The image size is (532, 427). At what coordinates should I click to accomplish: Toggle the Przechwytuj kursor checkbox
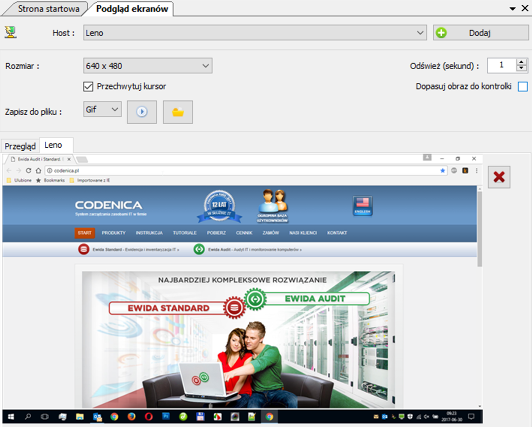(x=88, y=86)
